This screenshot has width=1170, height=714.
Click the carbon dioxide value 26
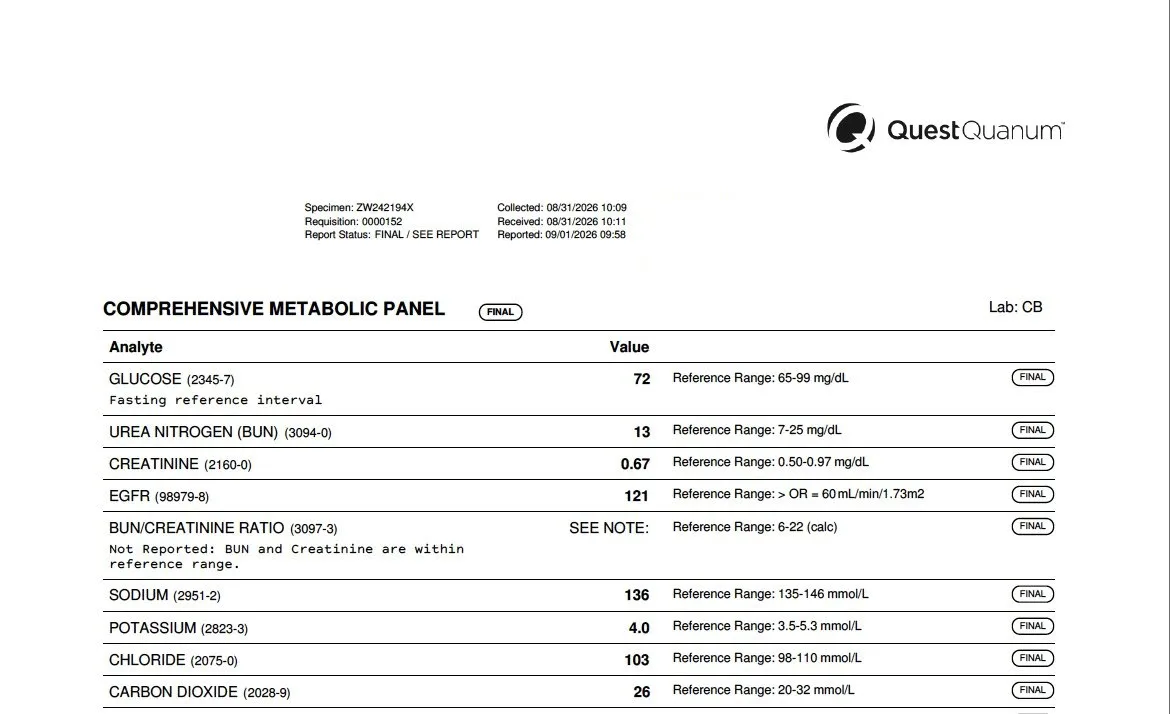coord(642,692)
